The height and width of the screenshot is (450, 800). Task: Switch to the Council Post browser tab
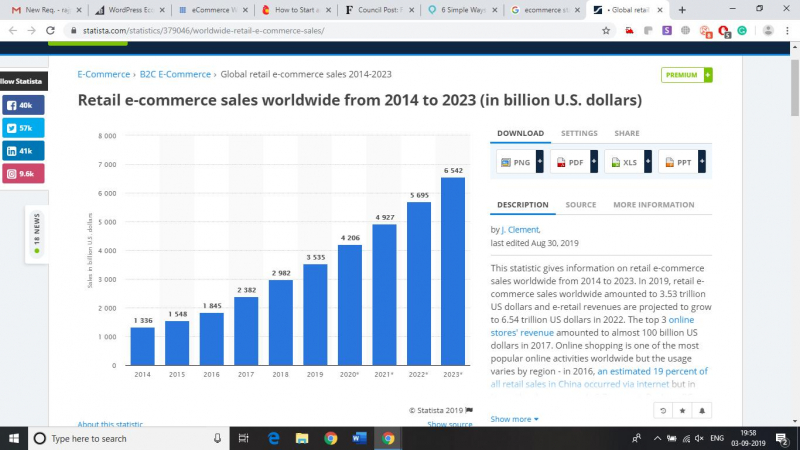380,10
